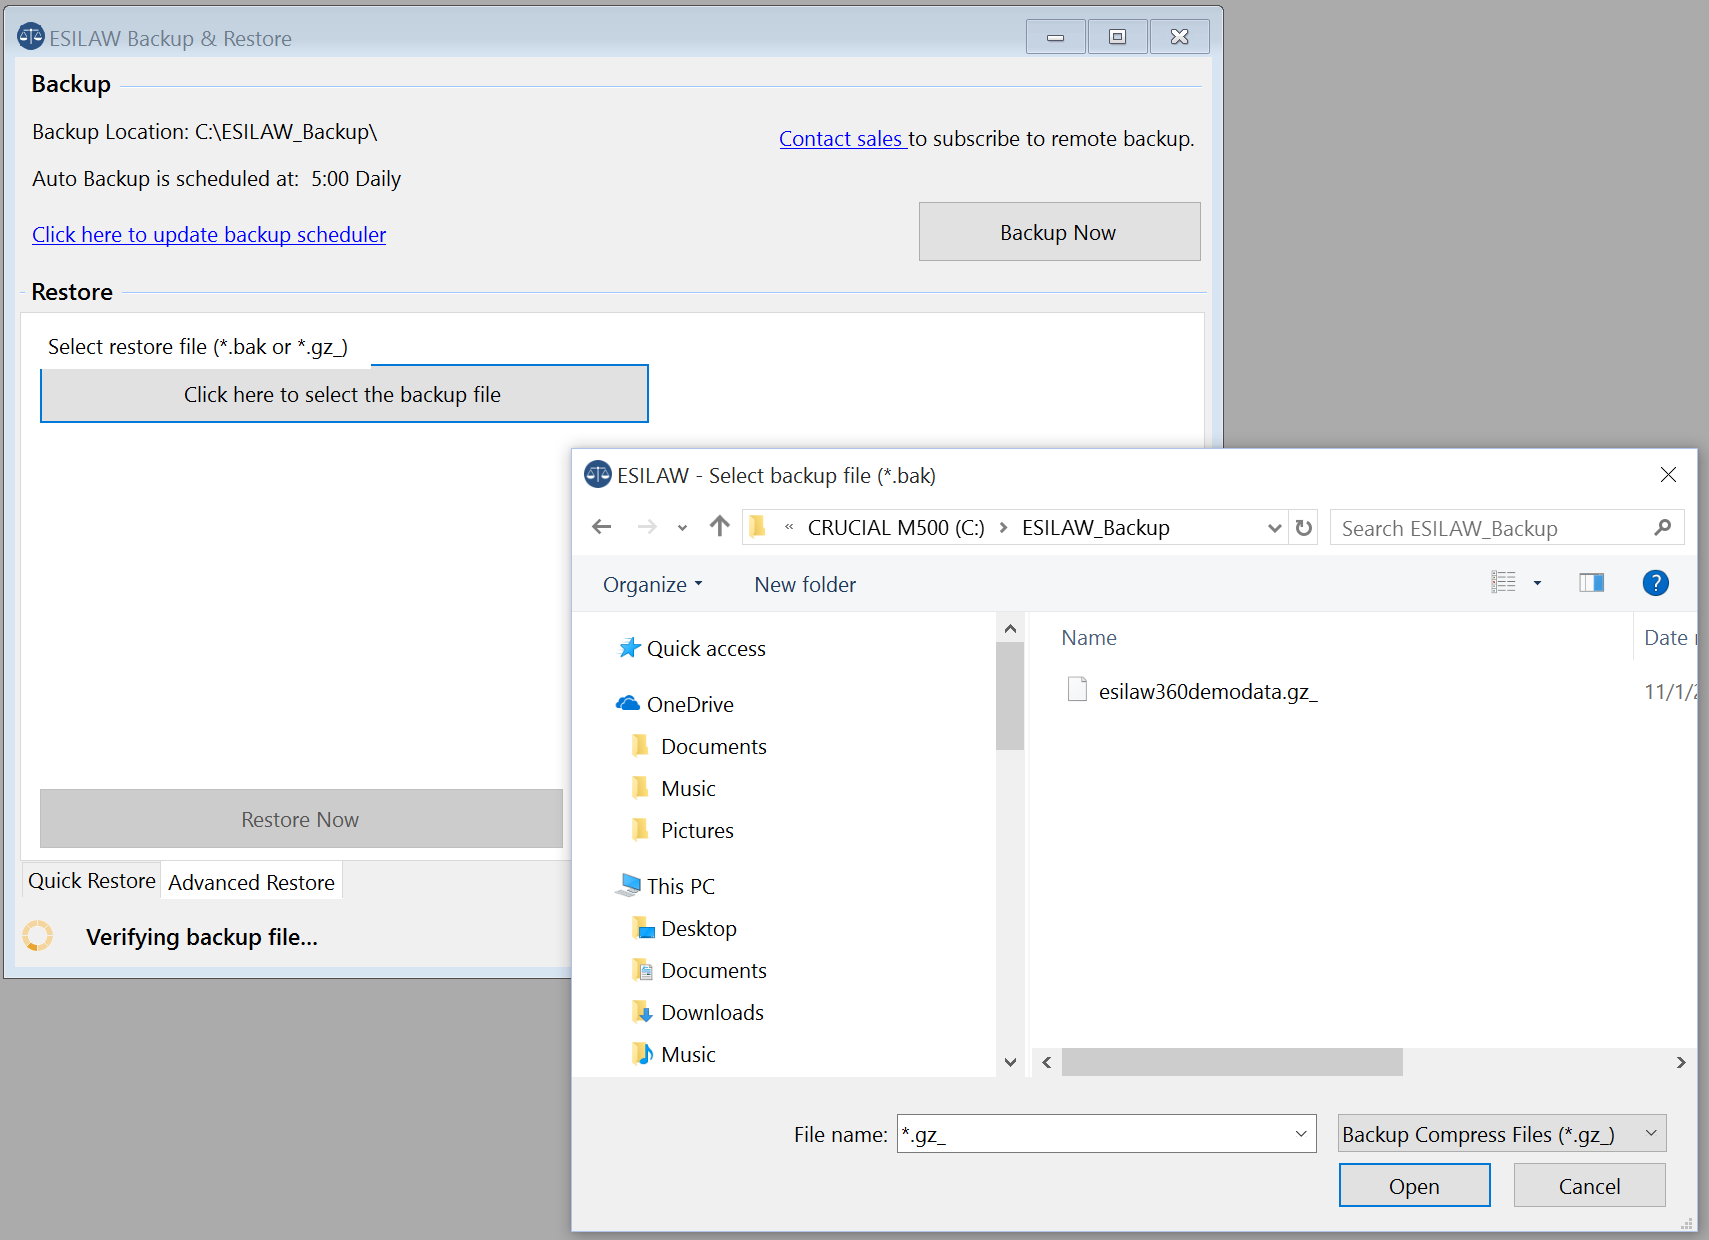This screenshot has height=1240, width=1709.
Task: Switch to the Advanced Restore tab
Action: pyautogui.click(x=251, y=882)
